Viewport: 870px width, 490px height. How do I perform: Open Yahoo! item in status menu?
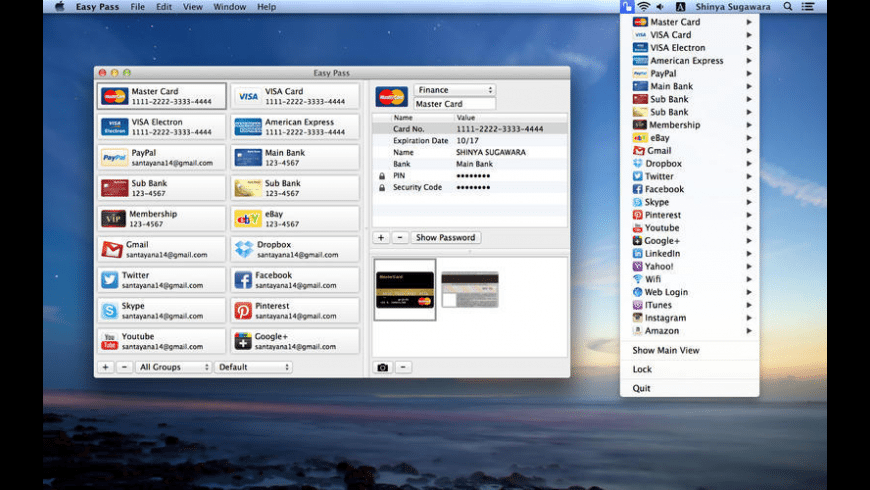click(690, 266)
